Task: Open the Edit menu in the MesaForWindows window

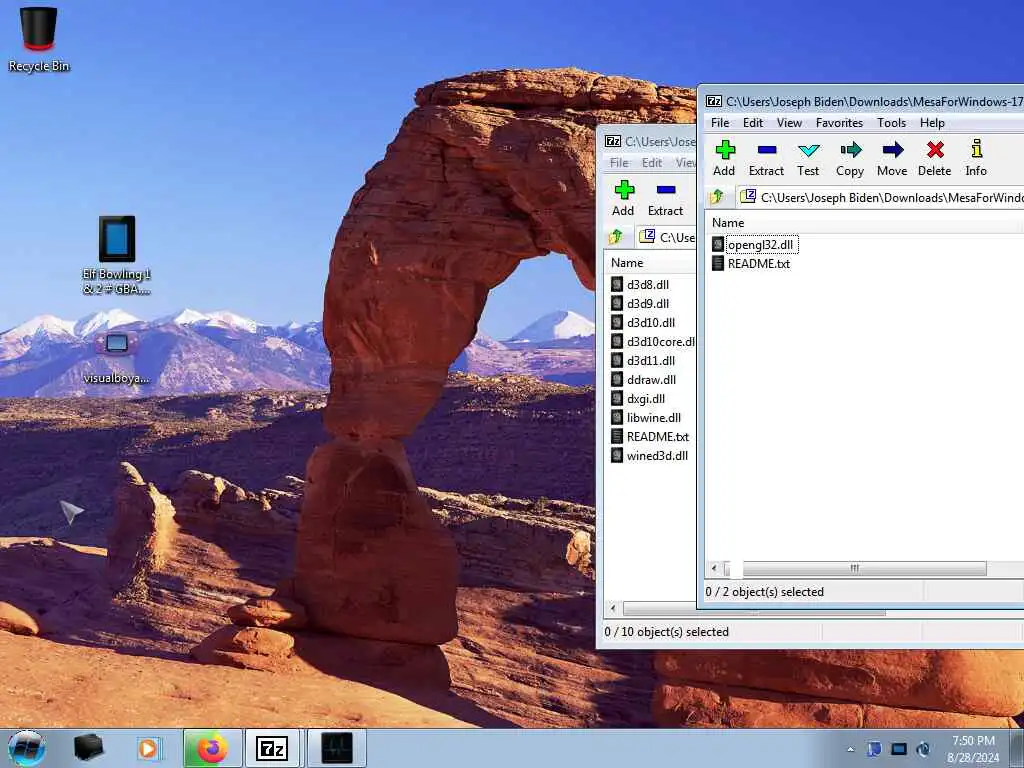Action: [753, 123]
